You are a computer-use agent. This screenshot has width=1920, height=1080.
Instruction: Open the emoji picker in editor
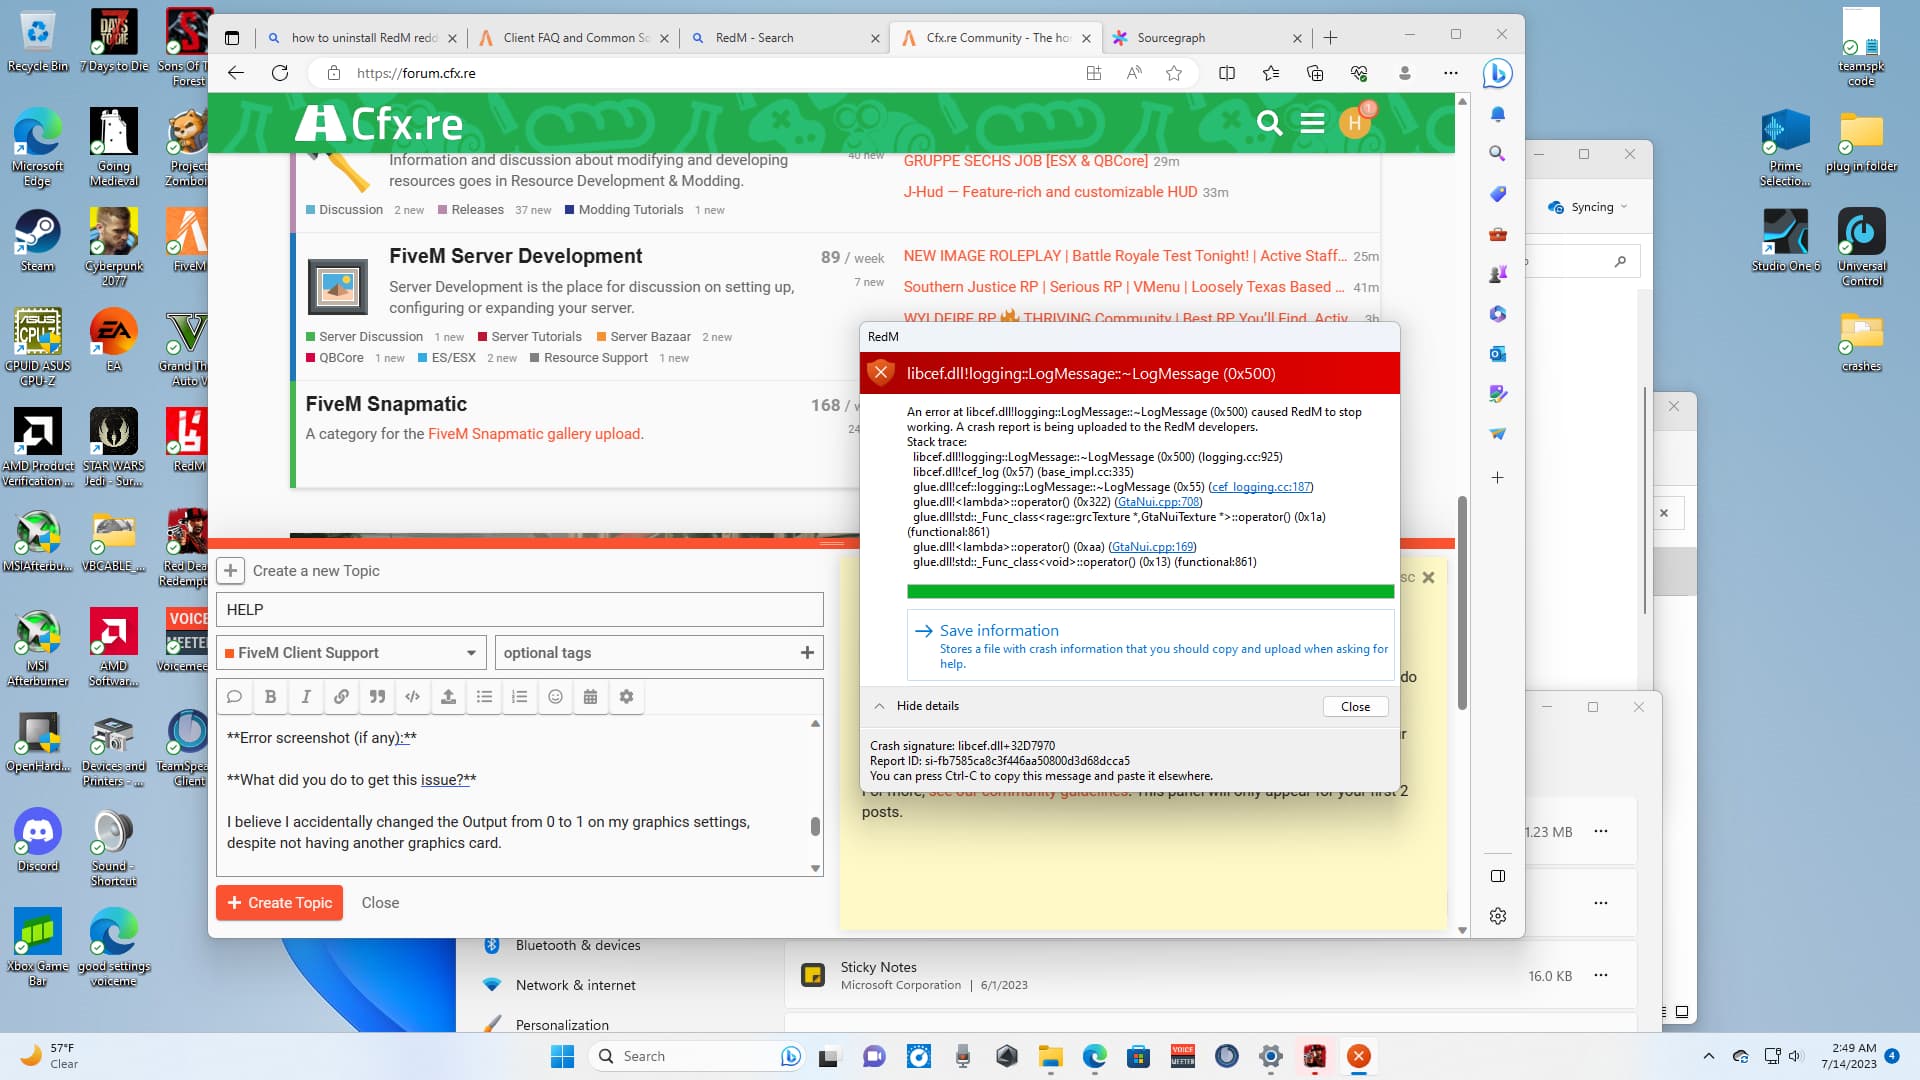[x=555, y=697]
